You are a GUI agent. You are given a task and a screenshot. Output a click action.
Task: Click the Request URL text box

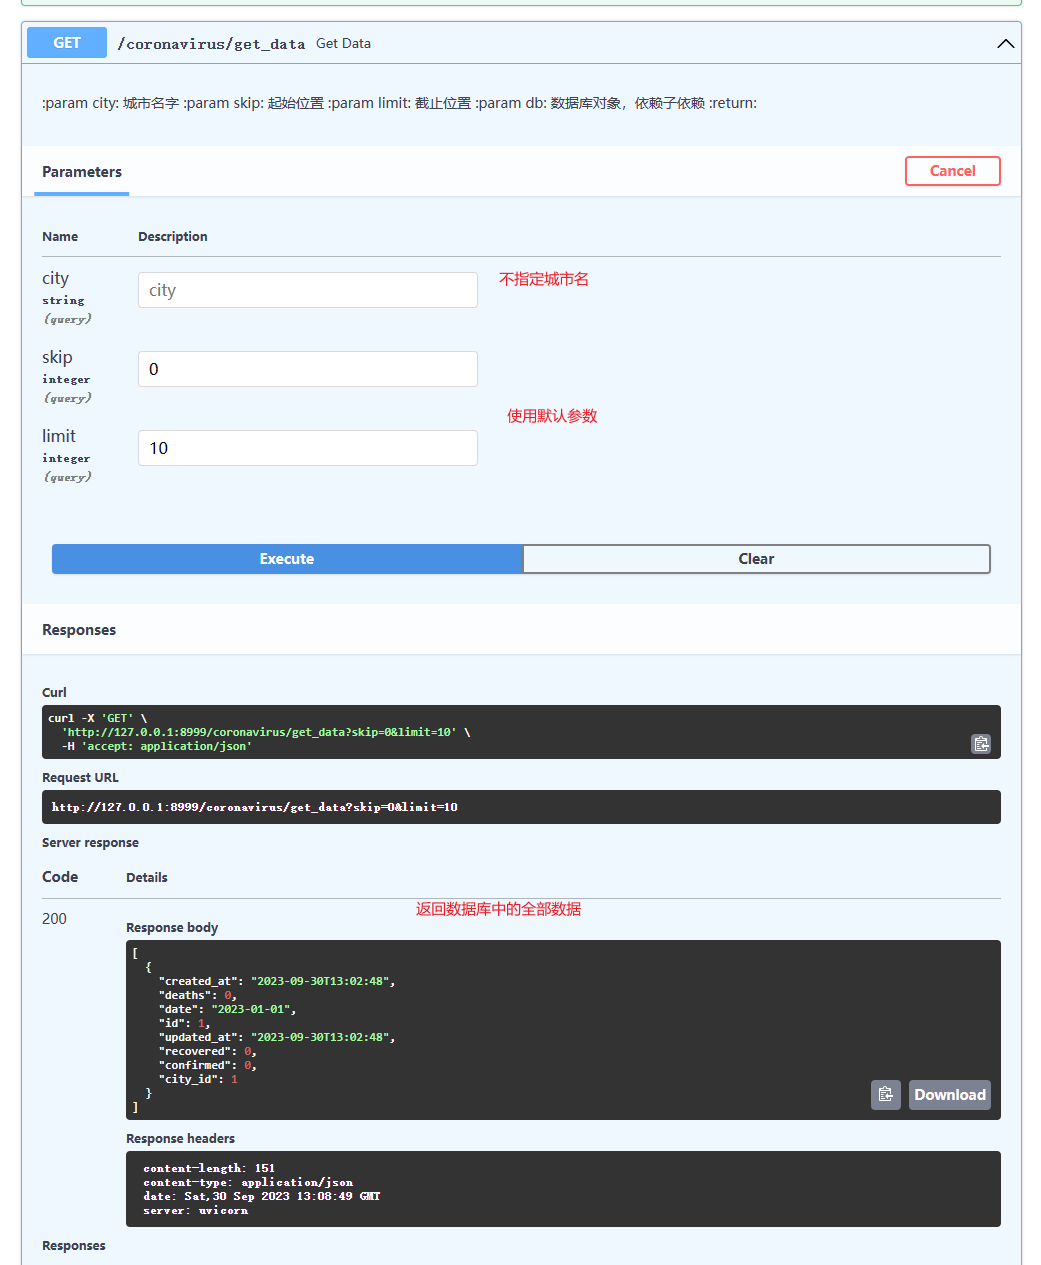pos(521,807)
